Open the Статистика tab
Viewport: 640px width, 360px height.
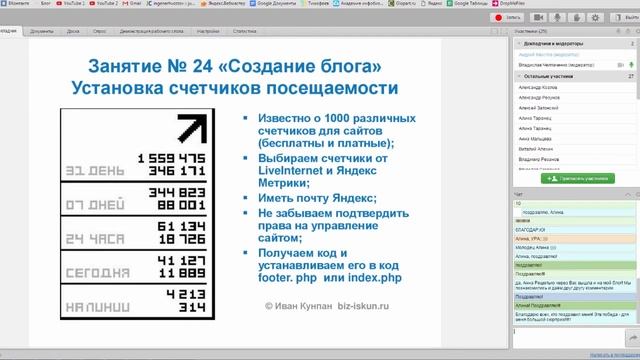244,31
